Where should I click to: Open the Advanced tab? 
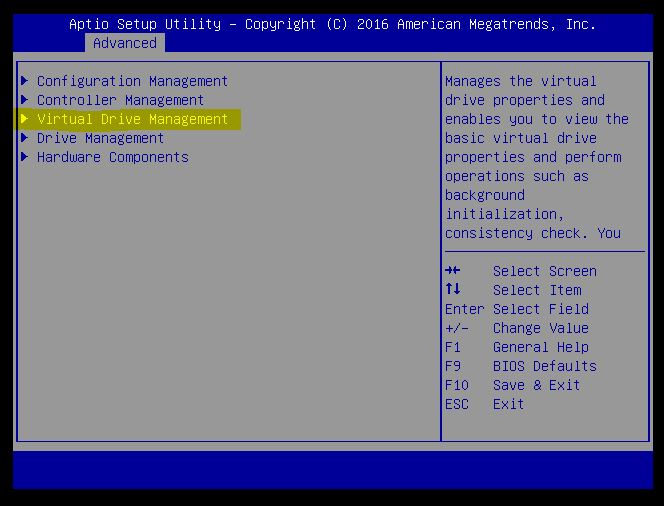click(125, 43)
